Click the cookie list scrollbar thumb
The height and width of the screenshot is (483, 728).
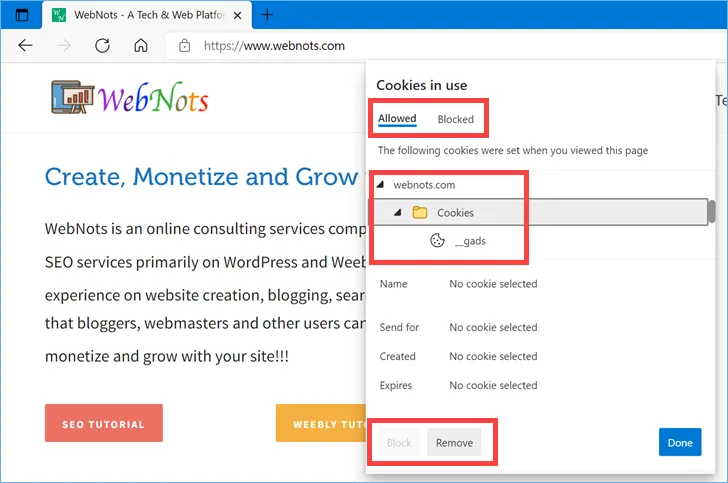point(711,212)
